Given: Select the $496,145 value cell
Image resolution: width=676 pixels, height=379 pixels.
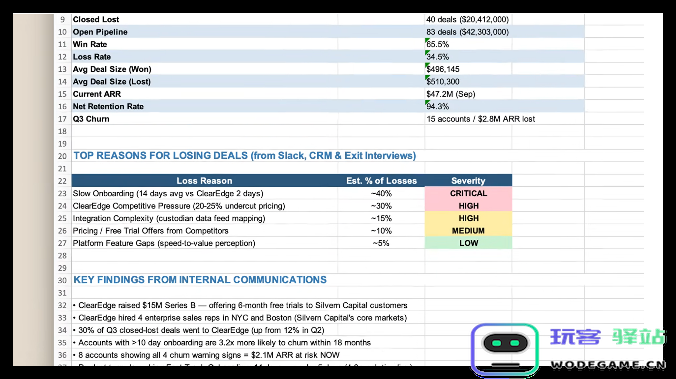Looking at the screenshot, I should tap(468, 69).
